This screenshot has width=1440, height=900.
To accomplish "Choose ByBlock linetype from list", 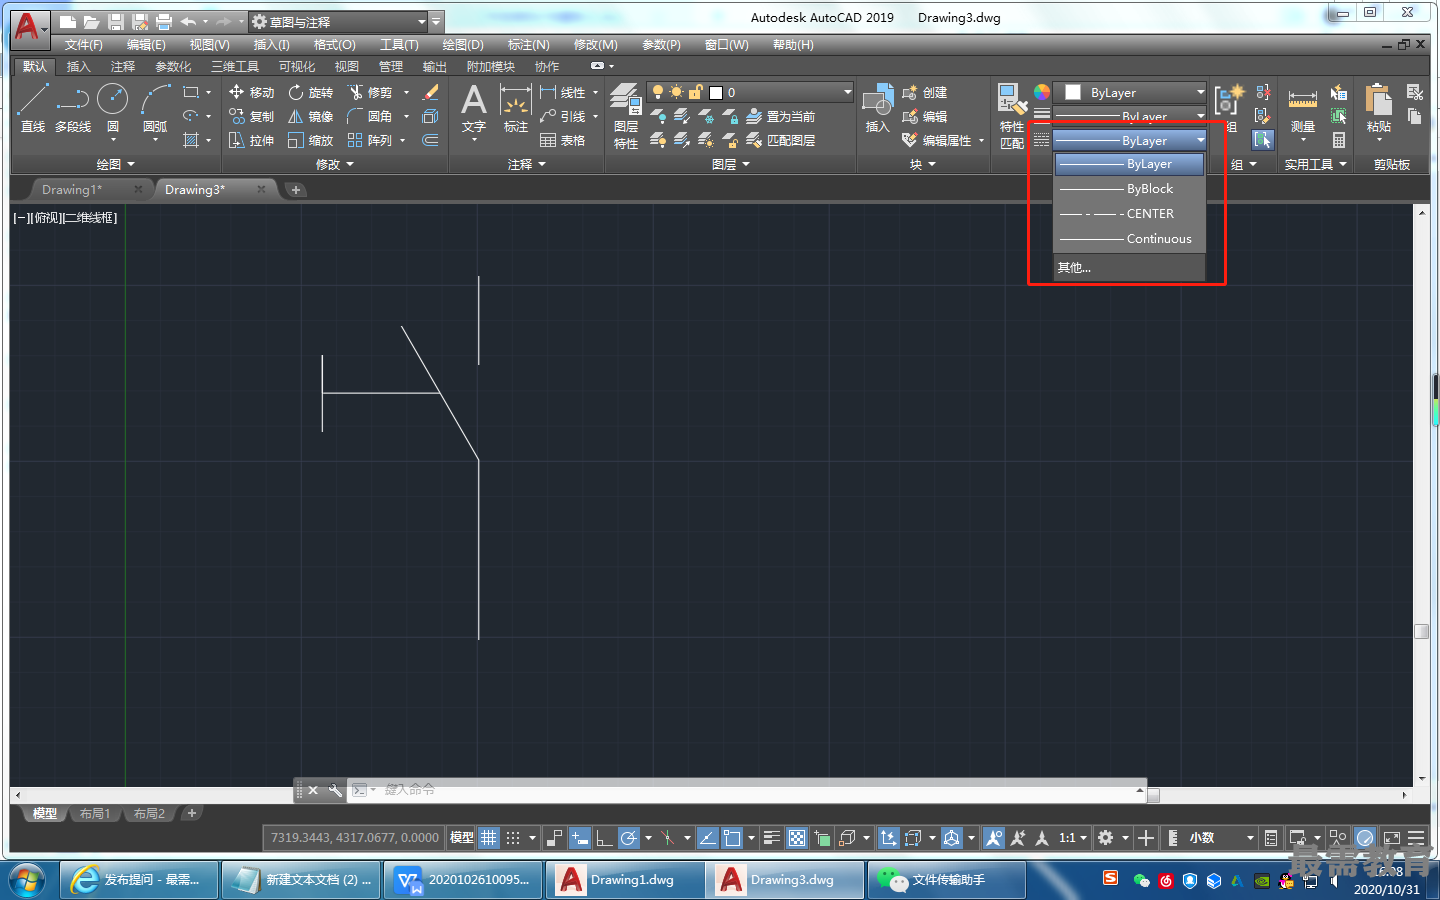I will [x=1130, y=189].
